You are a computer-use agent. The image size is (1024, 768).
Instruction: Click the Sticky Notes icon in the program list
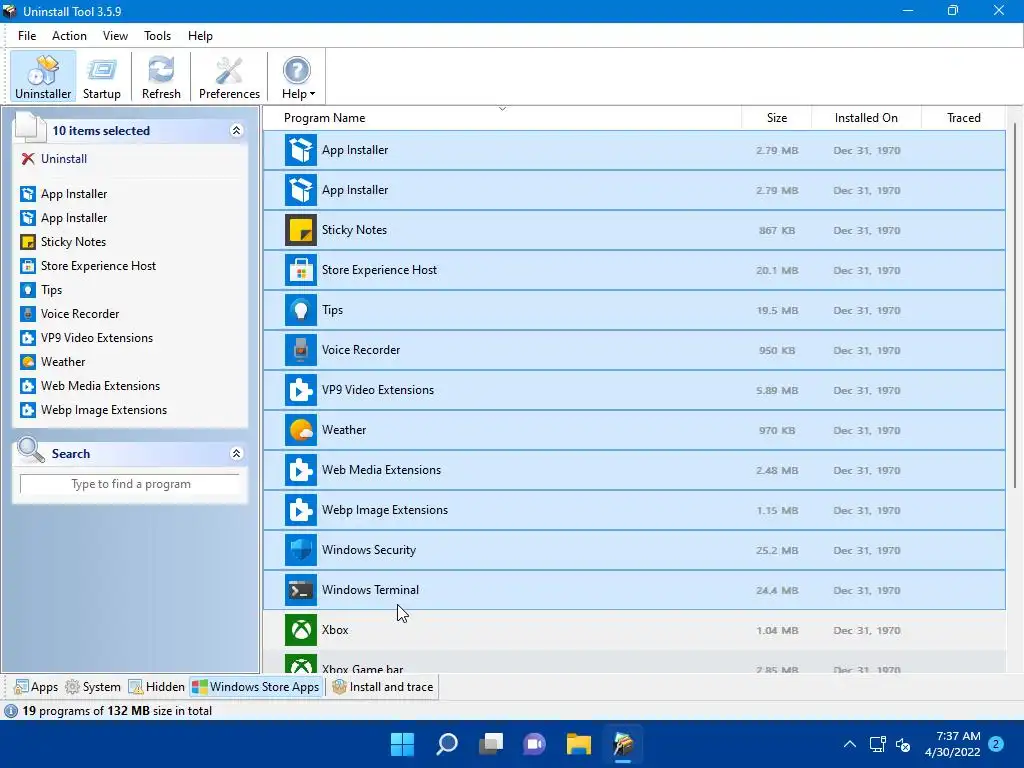coord(301,230)
